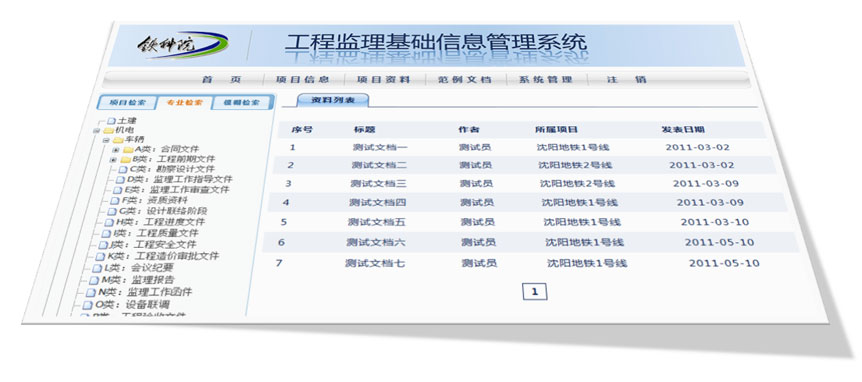The width and height of the screenshot is (862, 382).
Task: Click the document icon of N类：监理工作函件
Action: click(91, 292)
